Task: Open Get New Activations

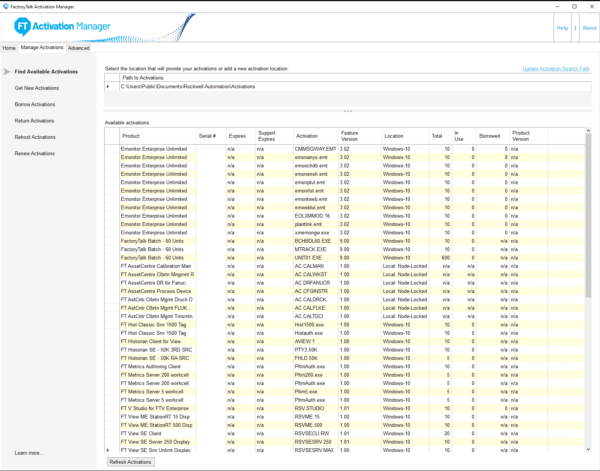Action: point(37,88)
